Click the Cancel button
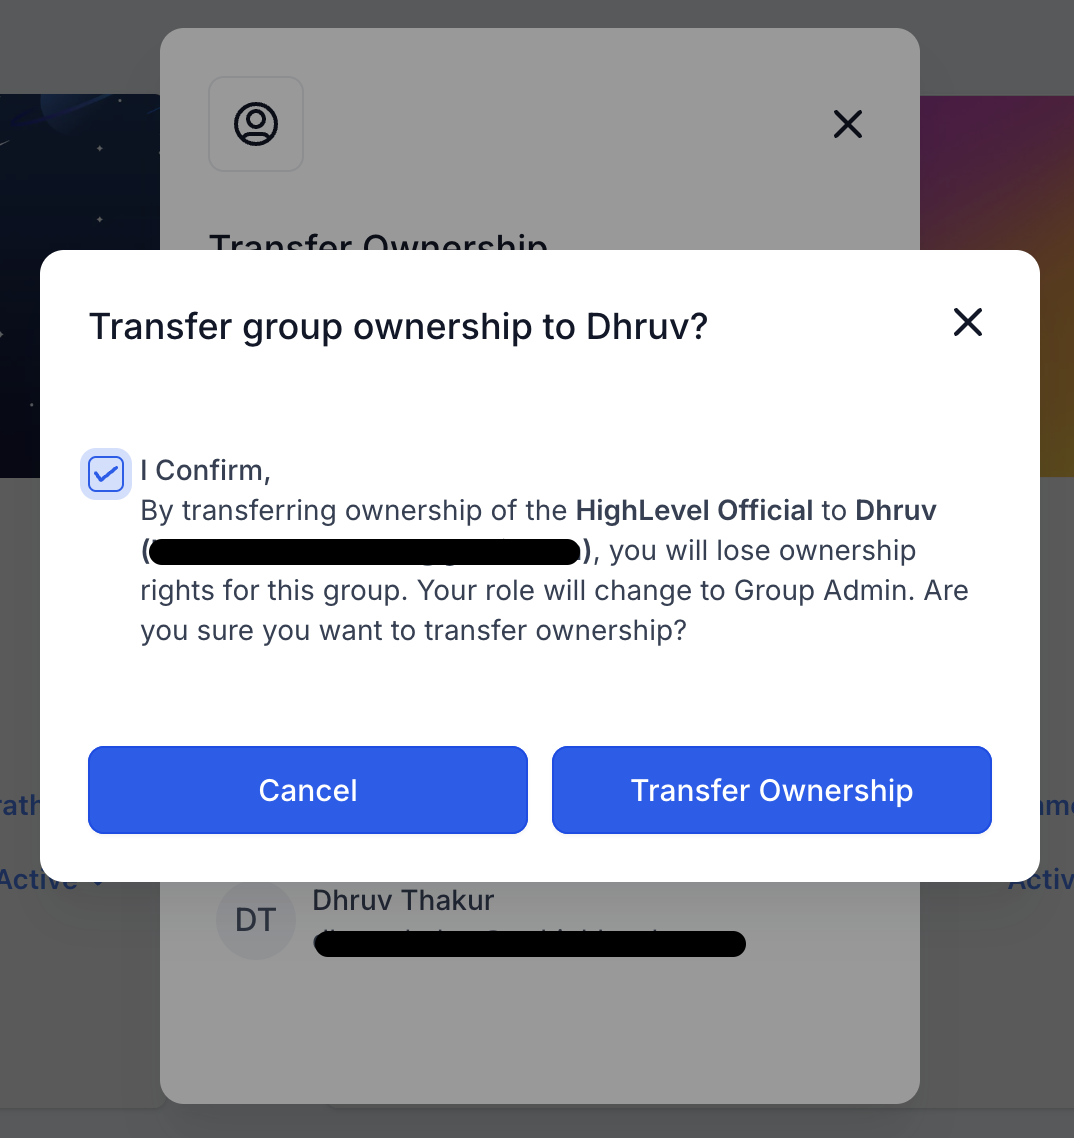The height and width of the screenshot is (1138, 1074). [308, 790]
